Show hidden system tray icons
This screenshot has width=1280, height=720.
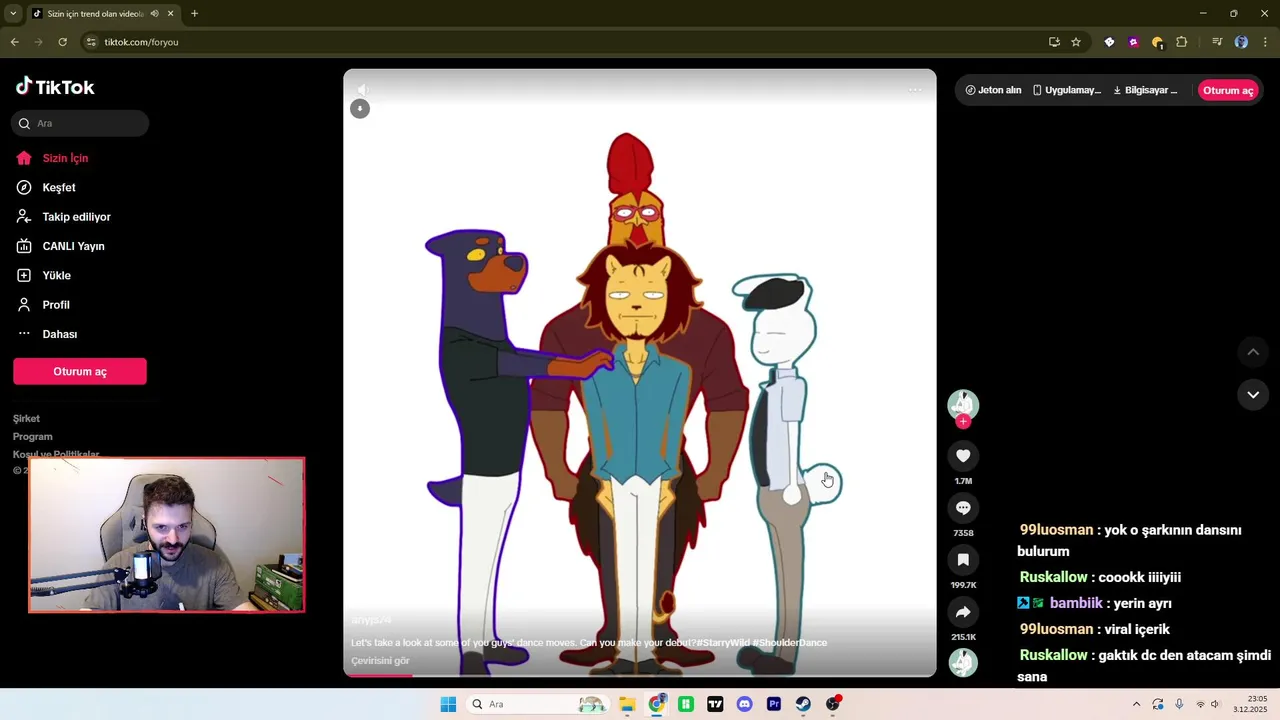click(x=1136, y=704)
